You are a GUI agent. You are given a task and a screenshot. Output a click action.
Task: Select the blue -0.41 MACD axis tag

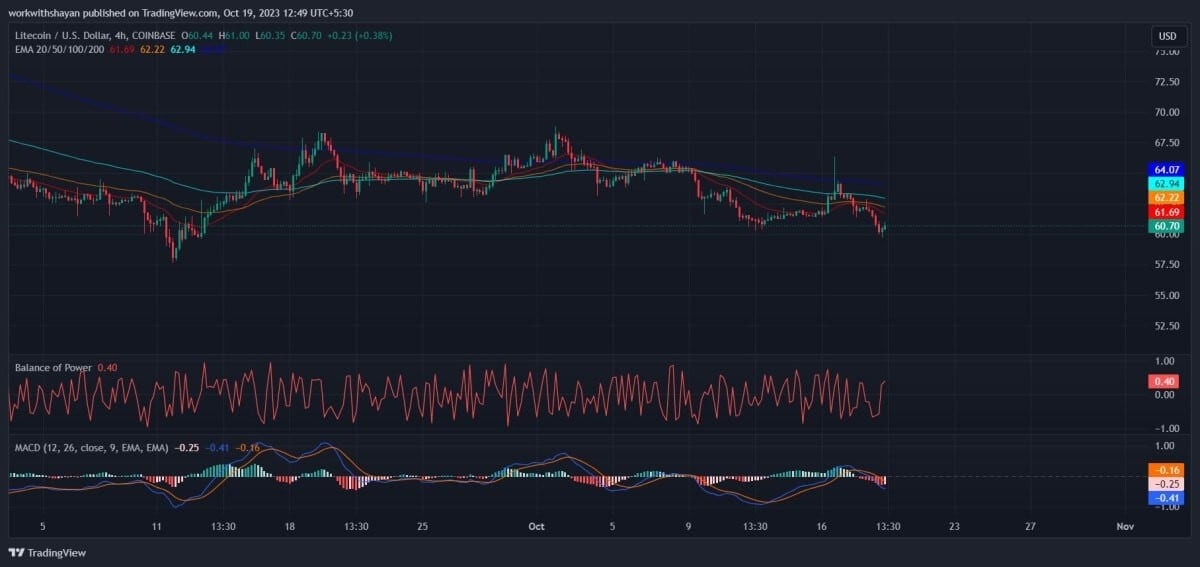tap(1167, 498)
